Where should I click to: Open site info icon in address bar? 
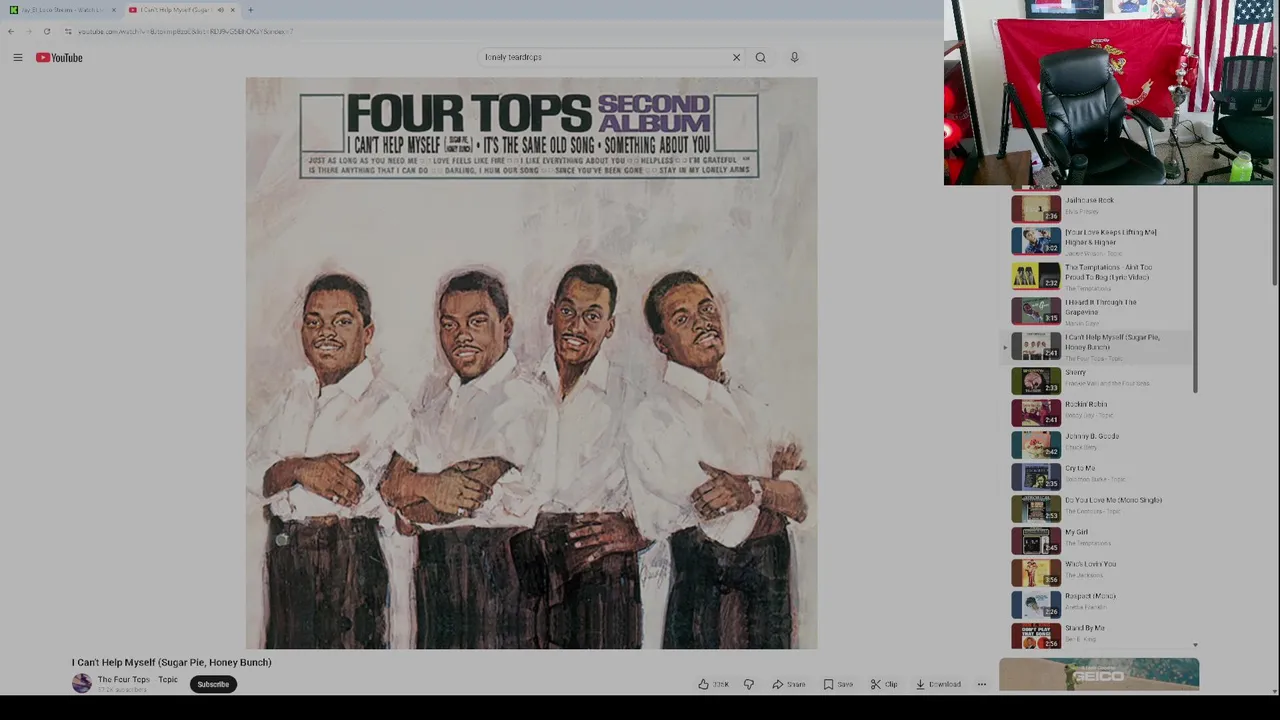click(x=68, y=31)
